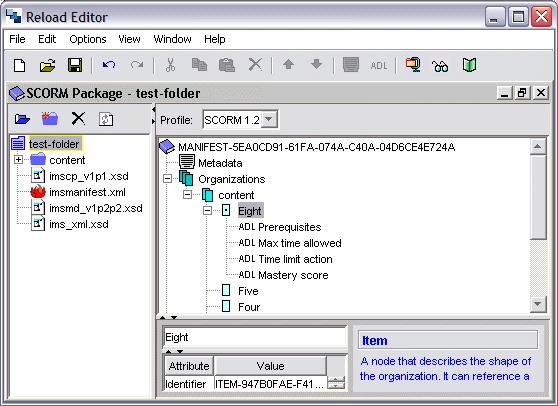The width and height of the screenshot is (558, 406).
Task: Click the binoculars search icon
Action: (440, 66)
